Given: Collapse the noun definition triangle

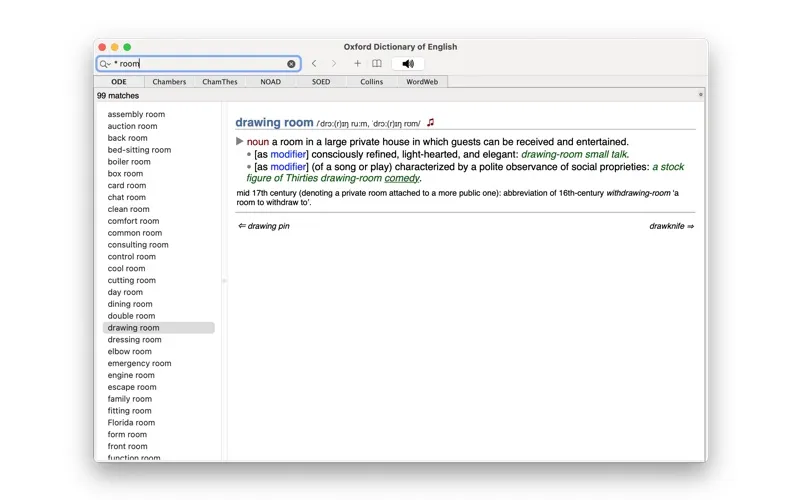Looking at the screenshot, I should 239,141.
